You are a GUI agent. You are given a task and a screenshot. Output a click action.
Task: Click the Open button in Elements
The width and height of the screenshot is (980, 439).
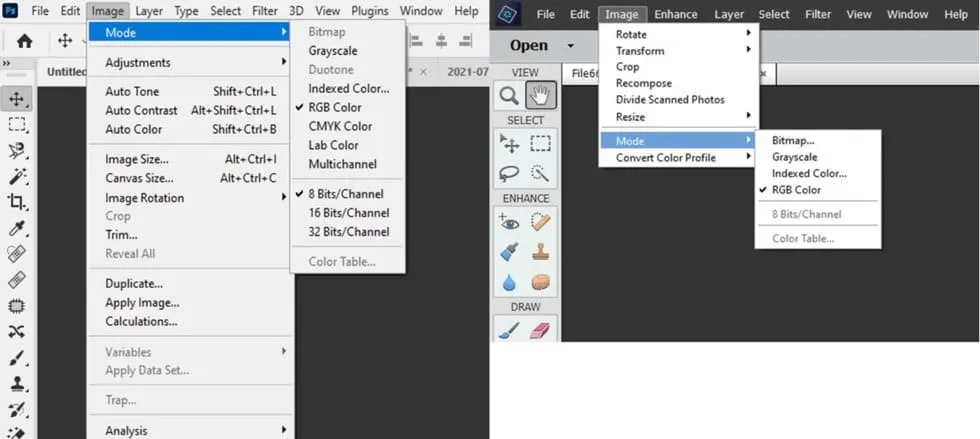tap(529, 46)
